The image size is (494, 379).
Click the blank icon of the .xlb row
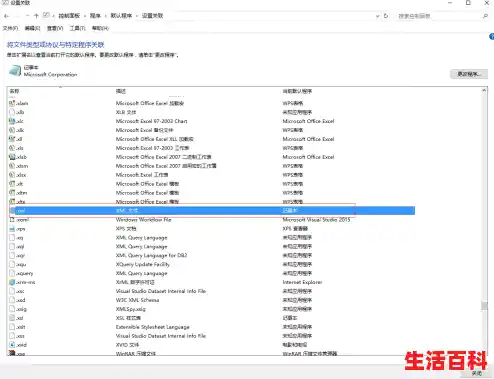tap(12, 112)
